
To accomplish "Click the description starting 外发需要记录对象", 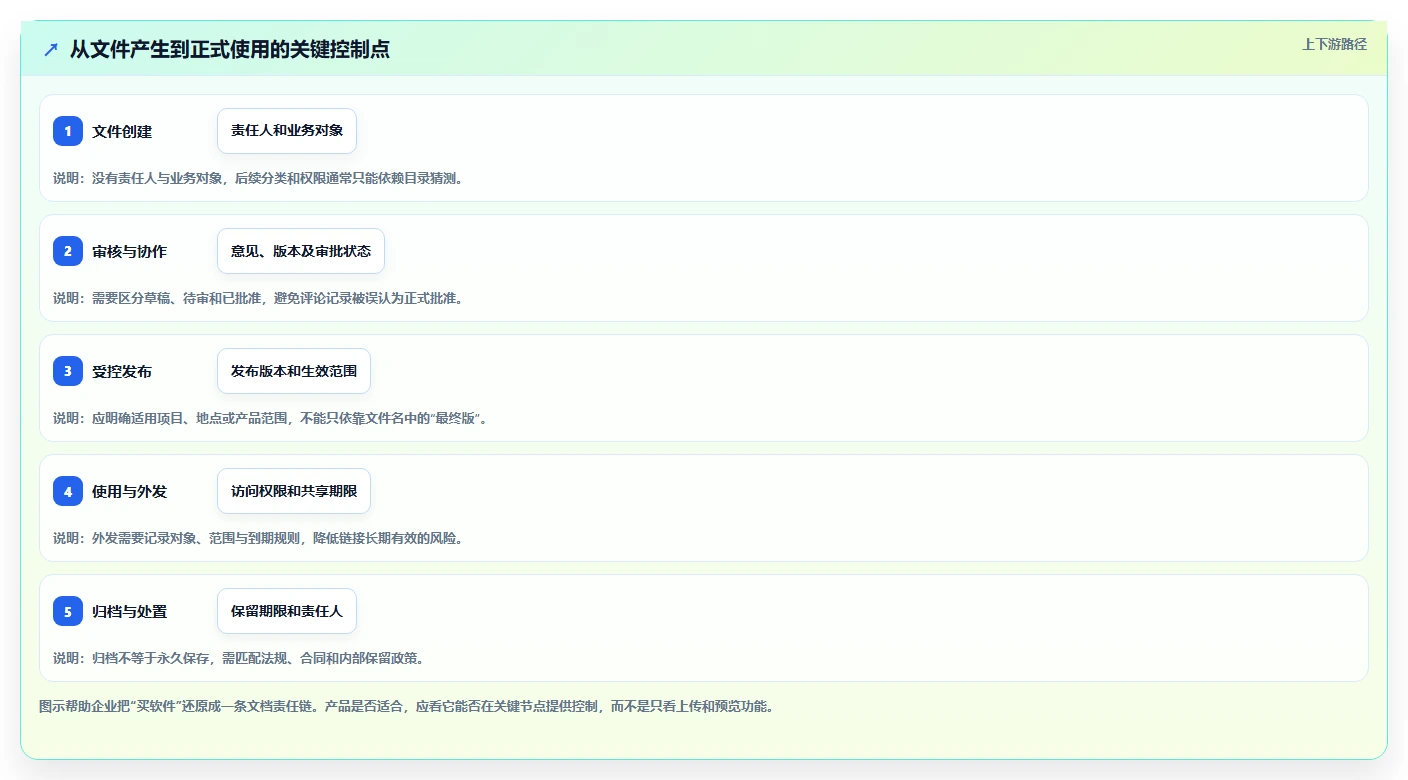I will (260, 538).
